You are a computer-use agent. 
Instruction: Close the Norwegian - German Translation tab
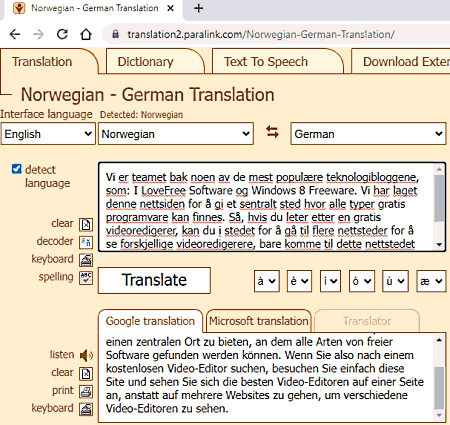170,8
